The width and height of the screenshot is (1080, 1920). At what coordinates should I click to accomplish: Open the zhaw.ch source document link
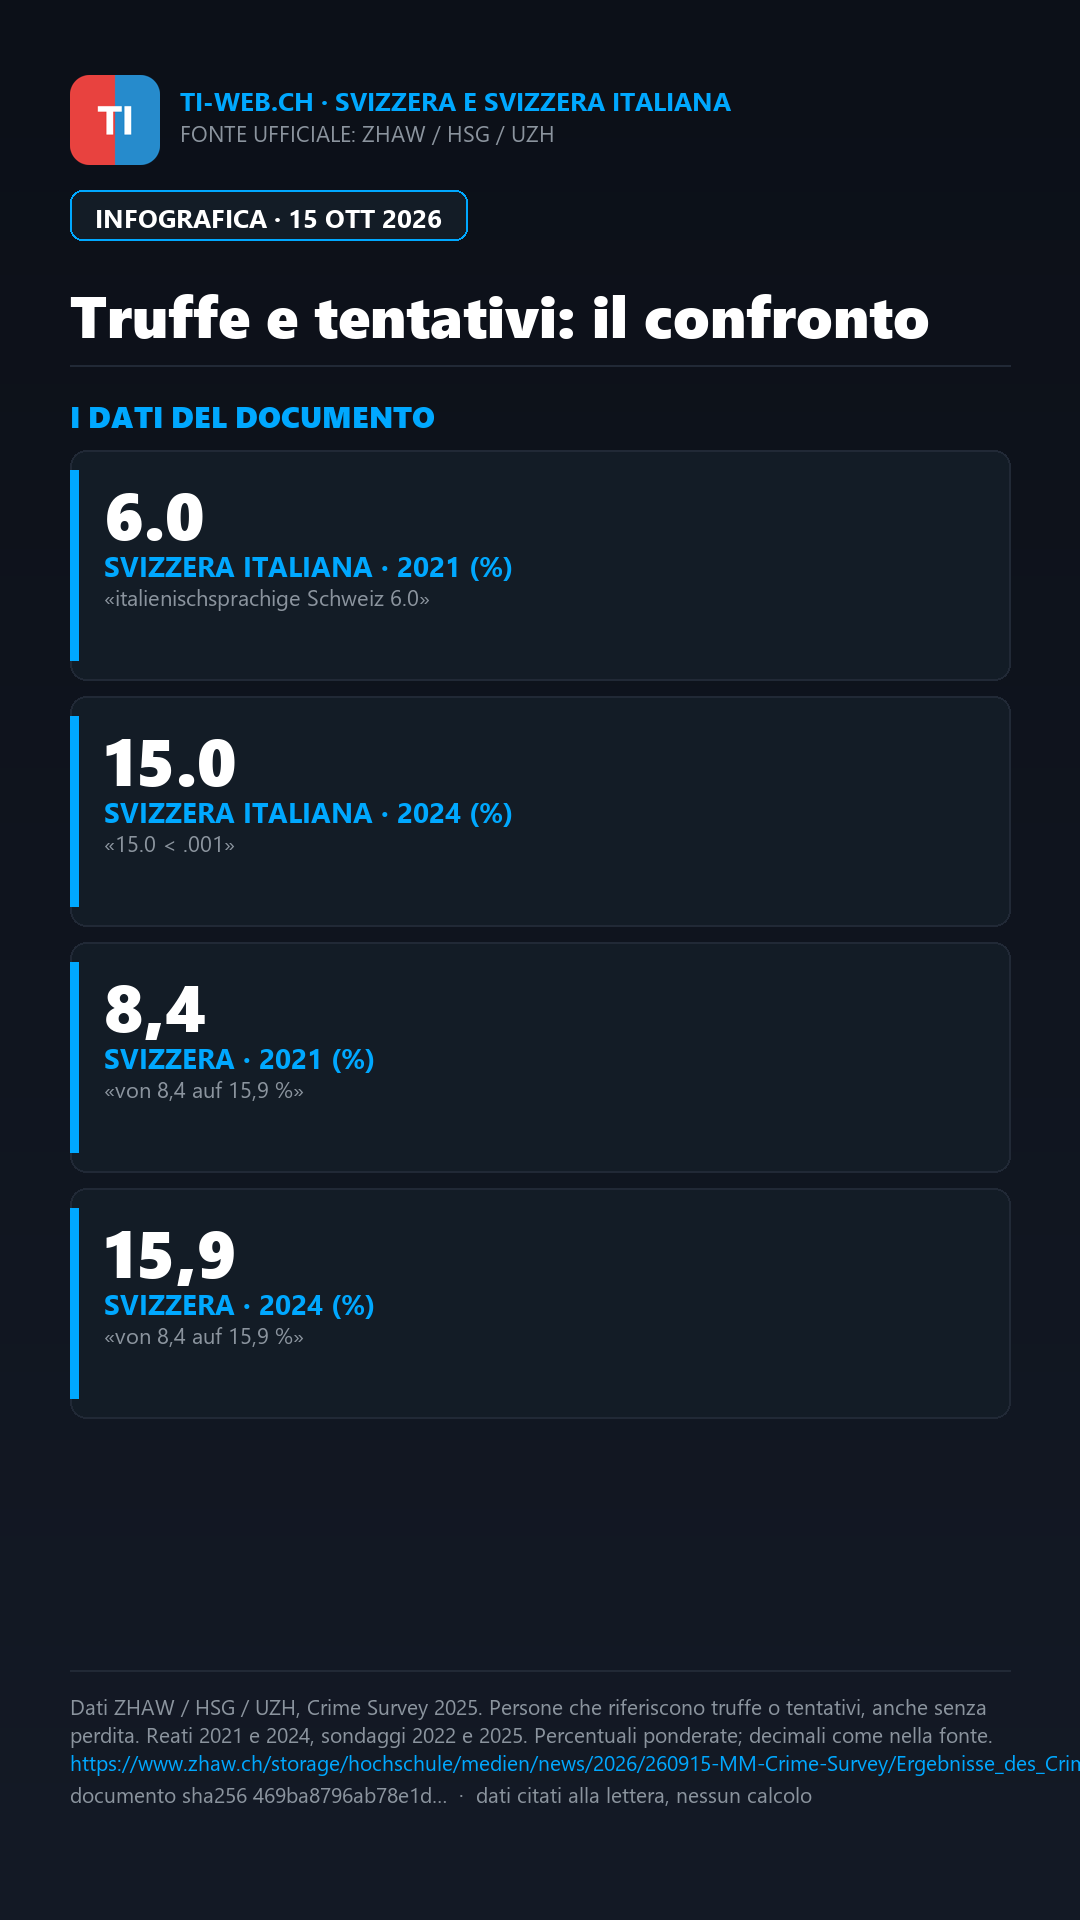coord(575,1764)
